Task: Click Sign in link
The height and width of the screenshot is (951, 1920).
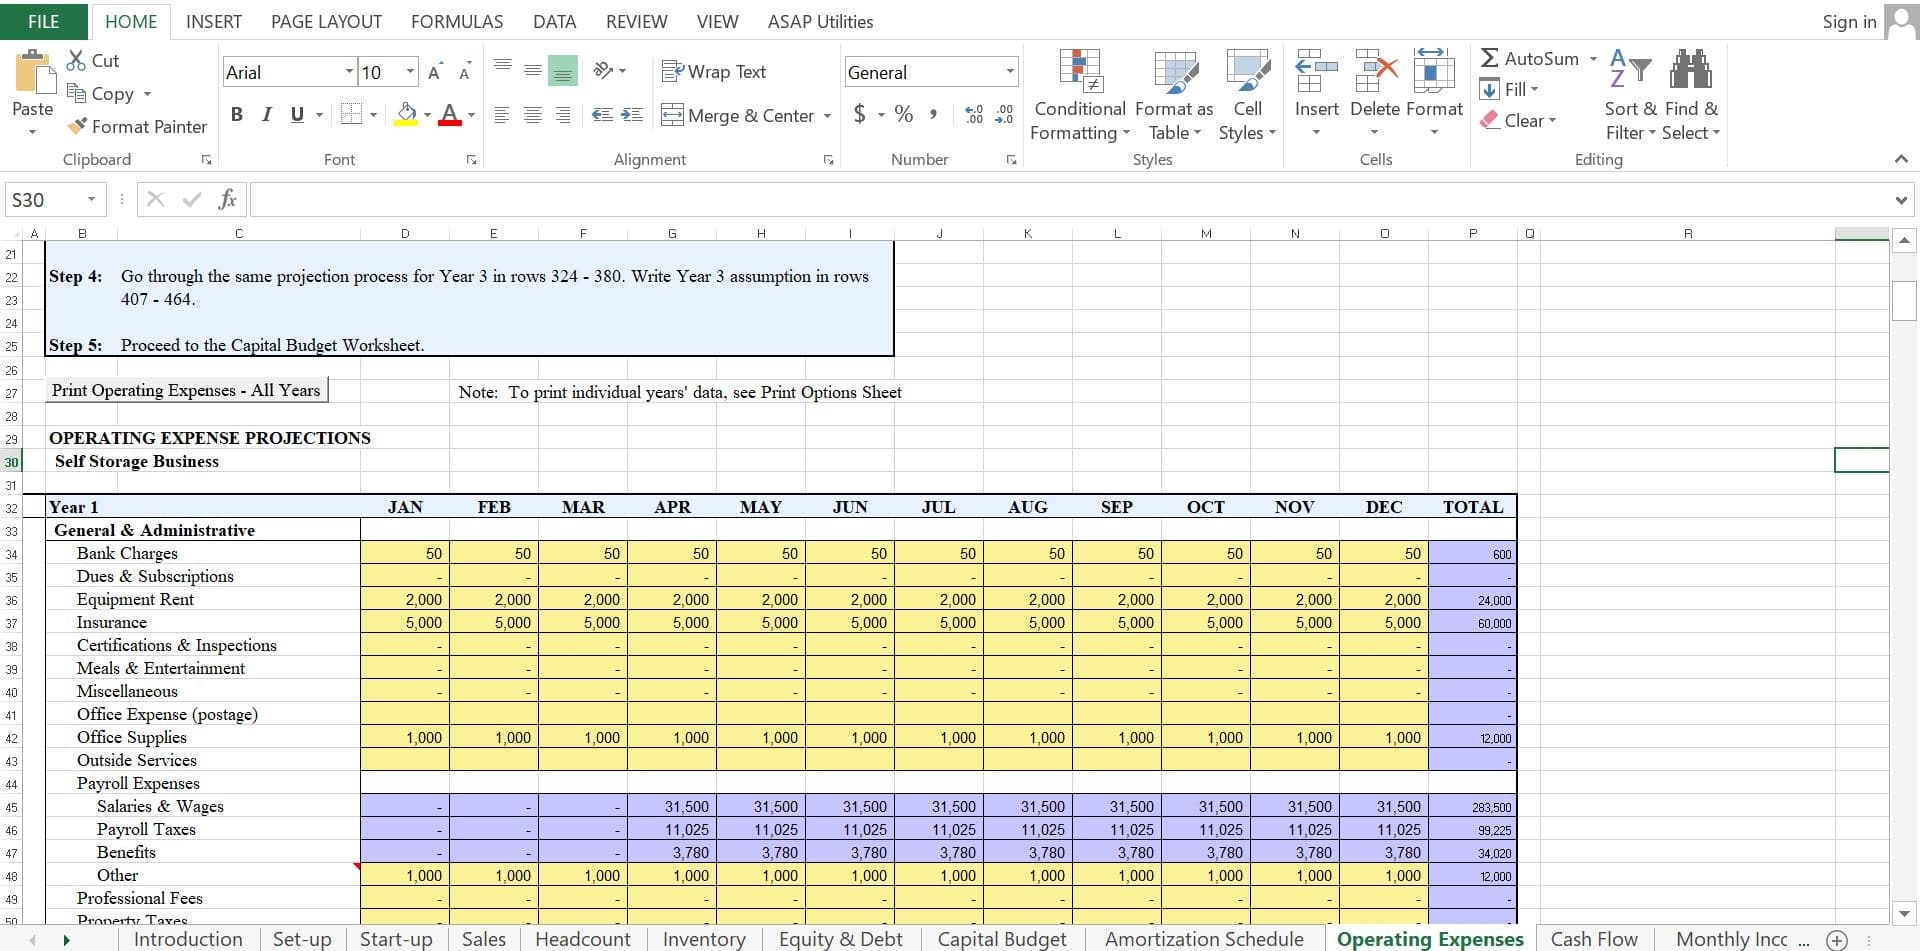Action: click(1848, 21)
